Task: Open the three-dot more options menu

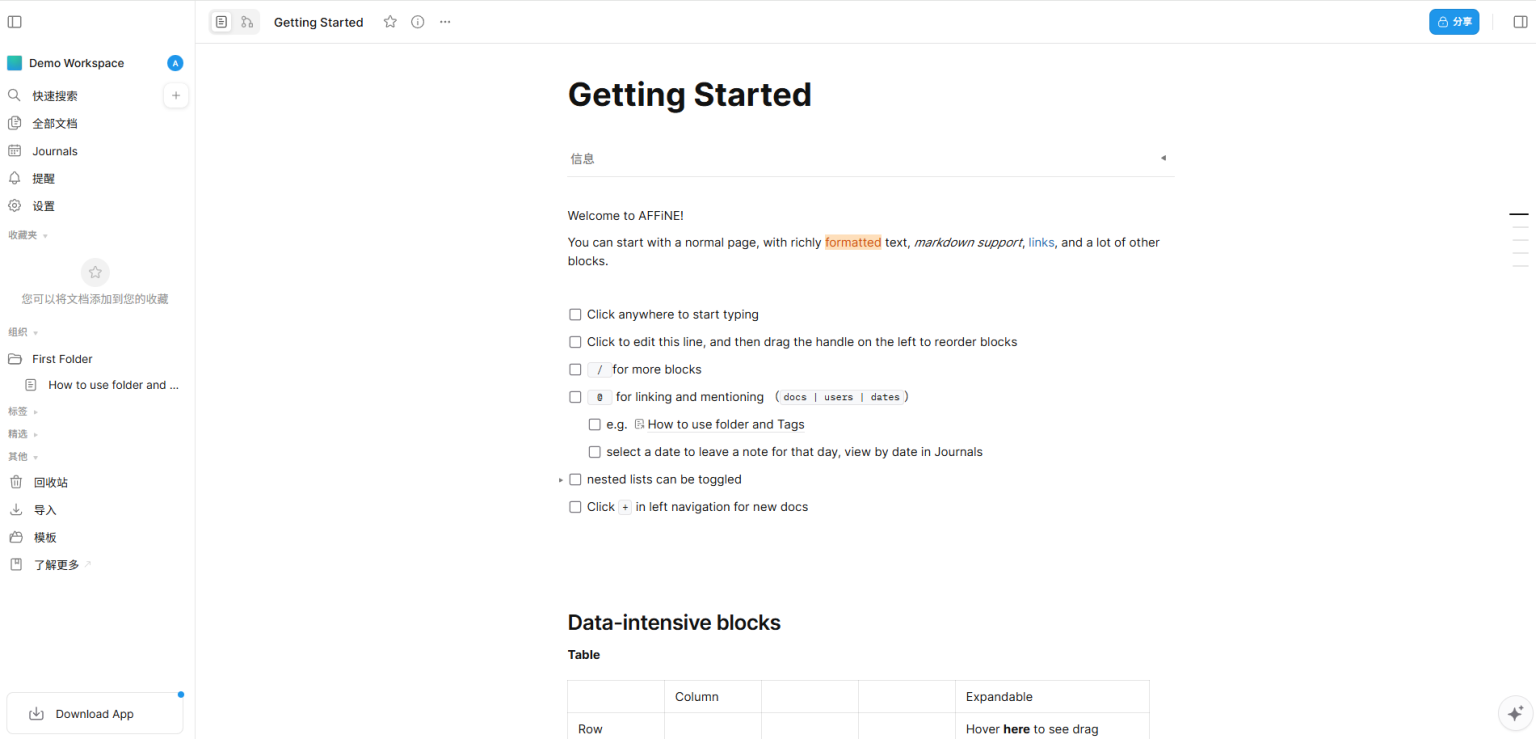Action: (445, 22)
